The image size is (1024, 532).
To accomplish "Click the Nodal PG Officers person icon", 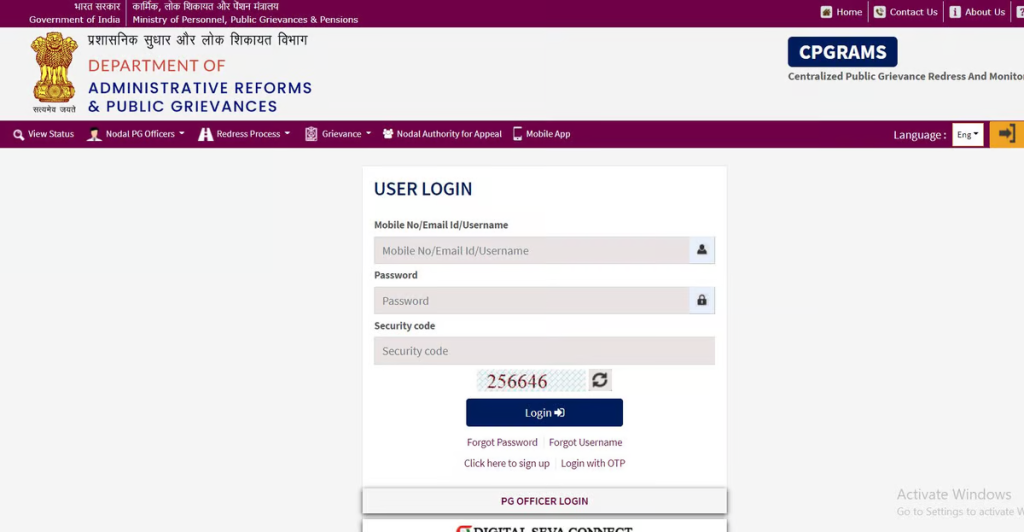I will [94, 134].
